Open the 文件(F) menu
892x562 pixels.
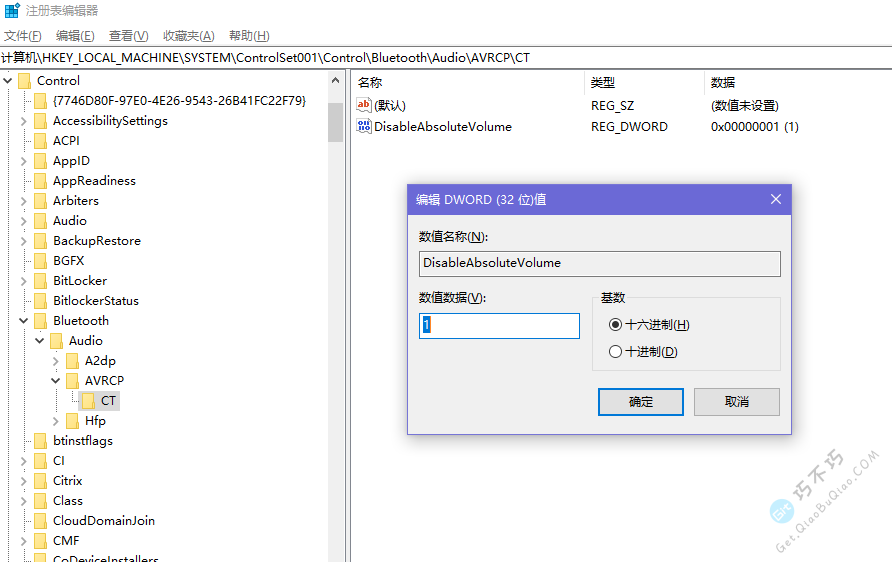[22, 36]
